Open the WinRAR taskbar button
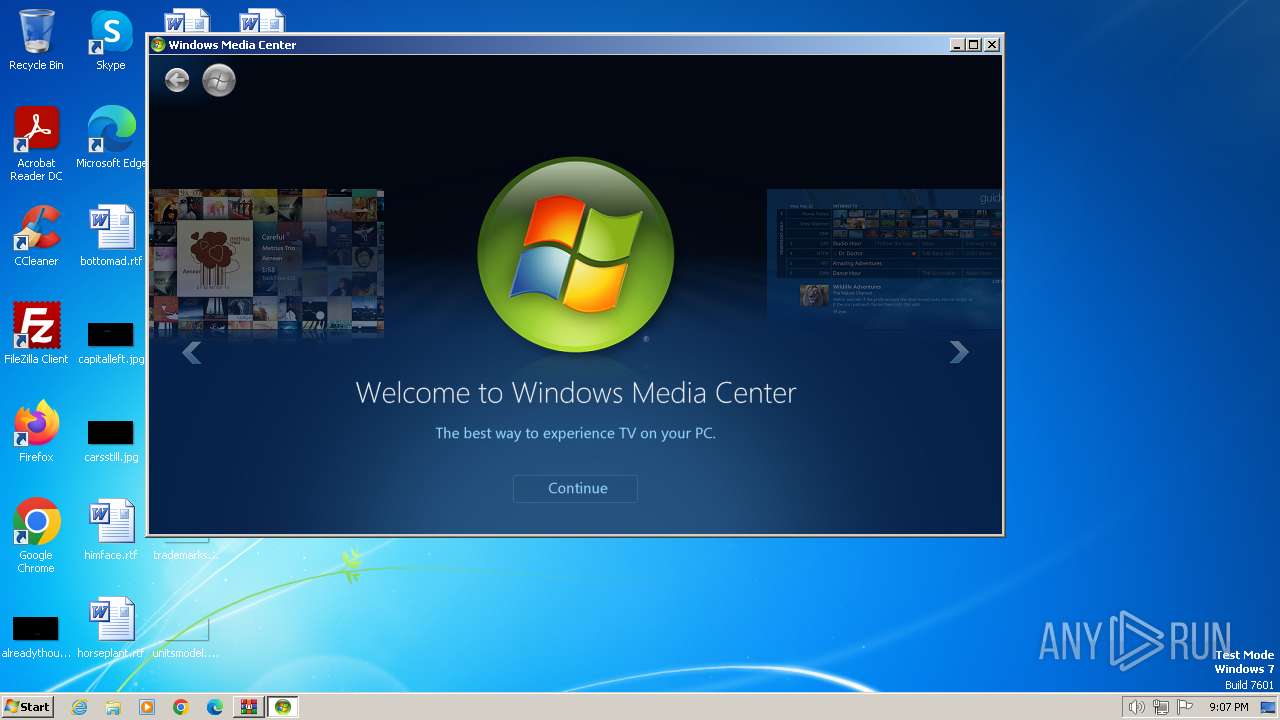Screen dimensions: 1280x720 pyautogui.click(x=248, y=707)
